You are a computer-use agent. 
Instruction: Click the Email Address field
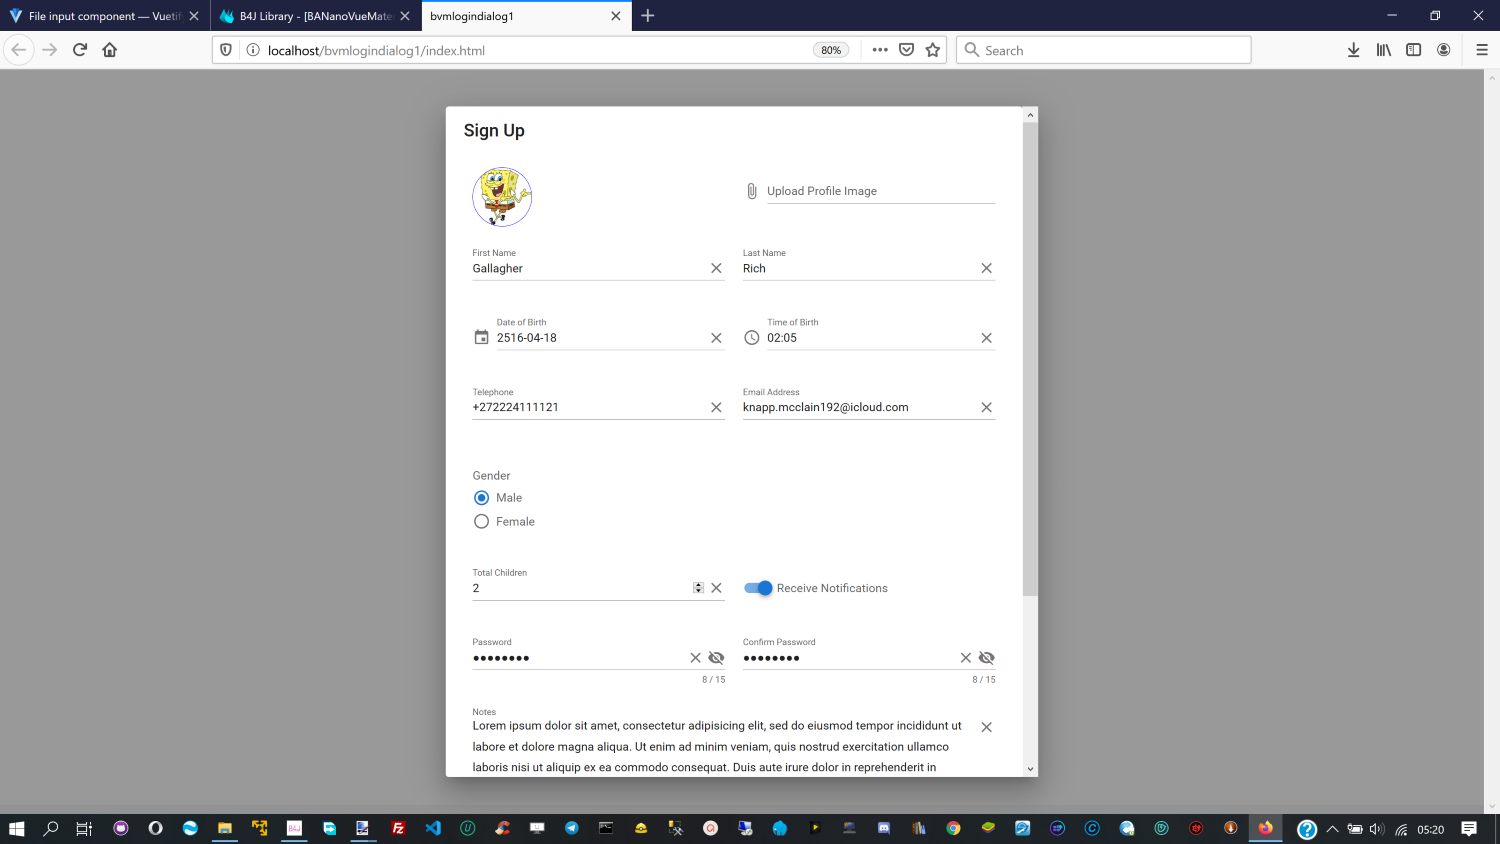click(x=859, y=407)
